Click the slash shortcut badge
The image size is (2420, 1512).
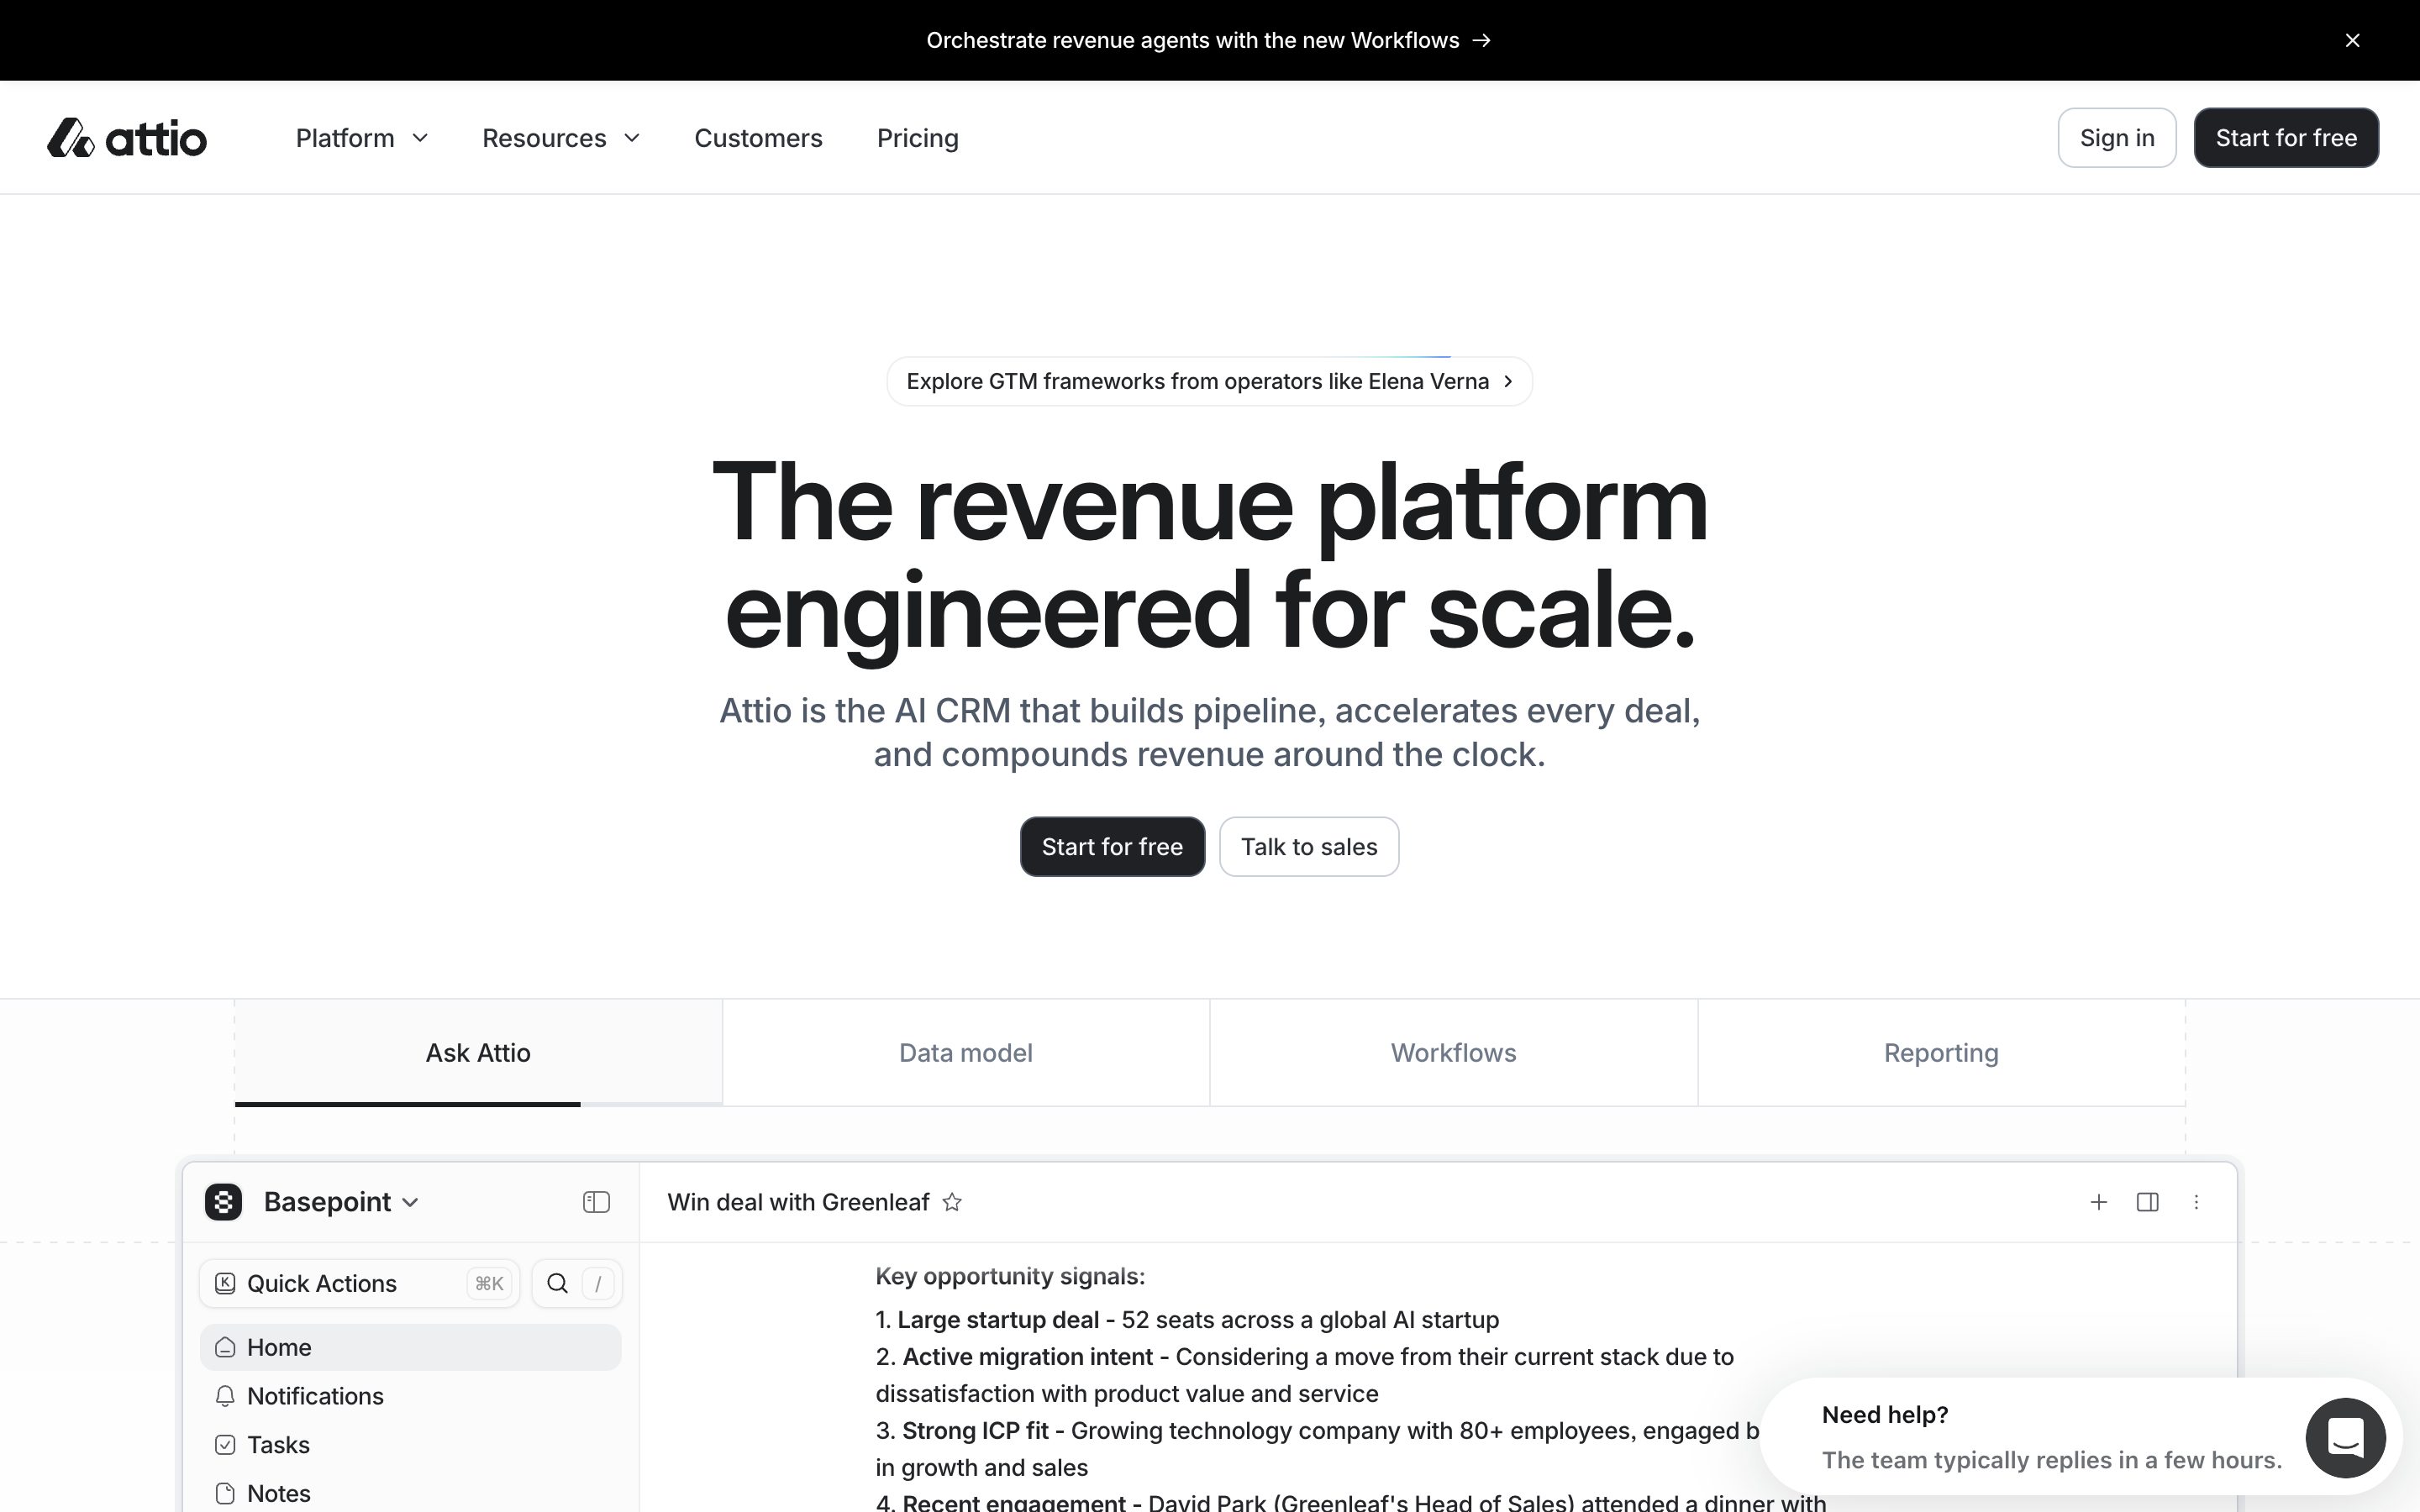(598, 1283)
